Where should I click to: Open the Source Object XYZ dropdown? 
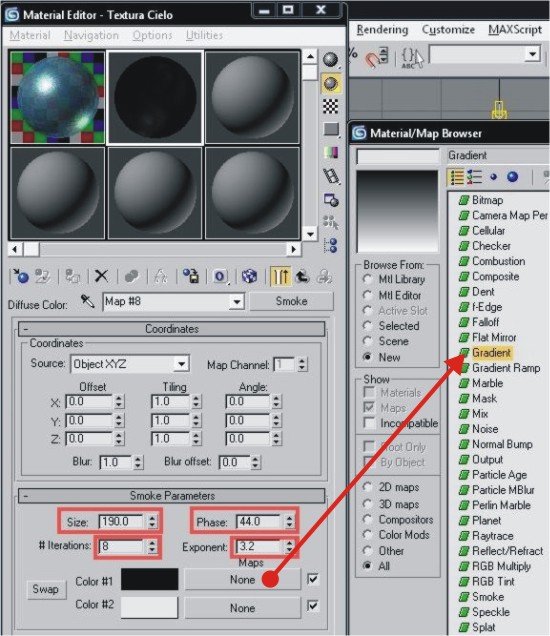click(181, 364)
